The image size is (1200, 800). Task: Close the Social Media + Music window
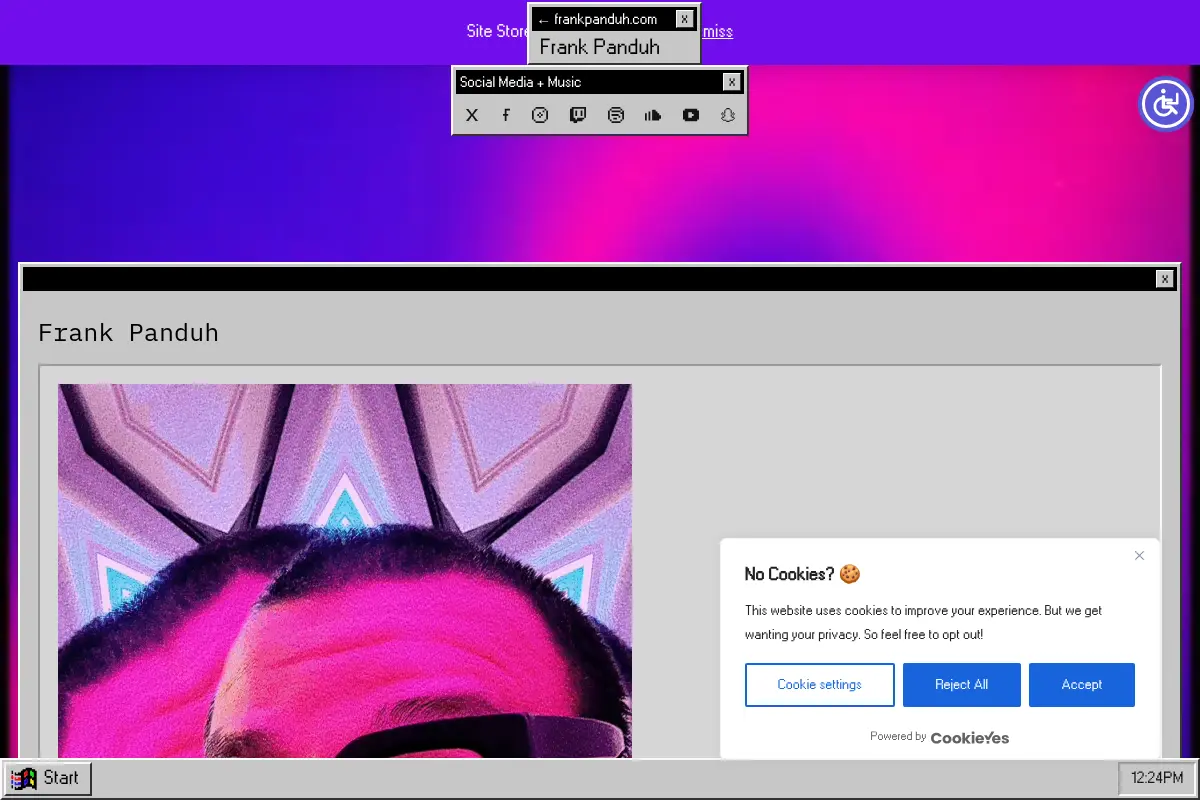732,82
